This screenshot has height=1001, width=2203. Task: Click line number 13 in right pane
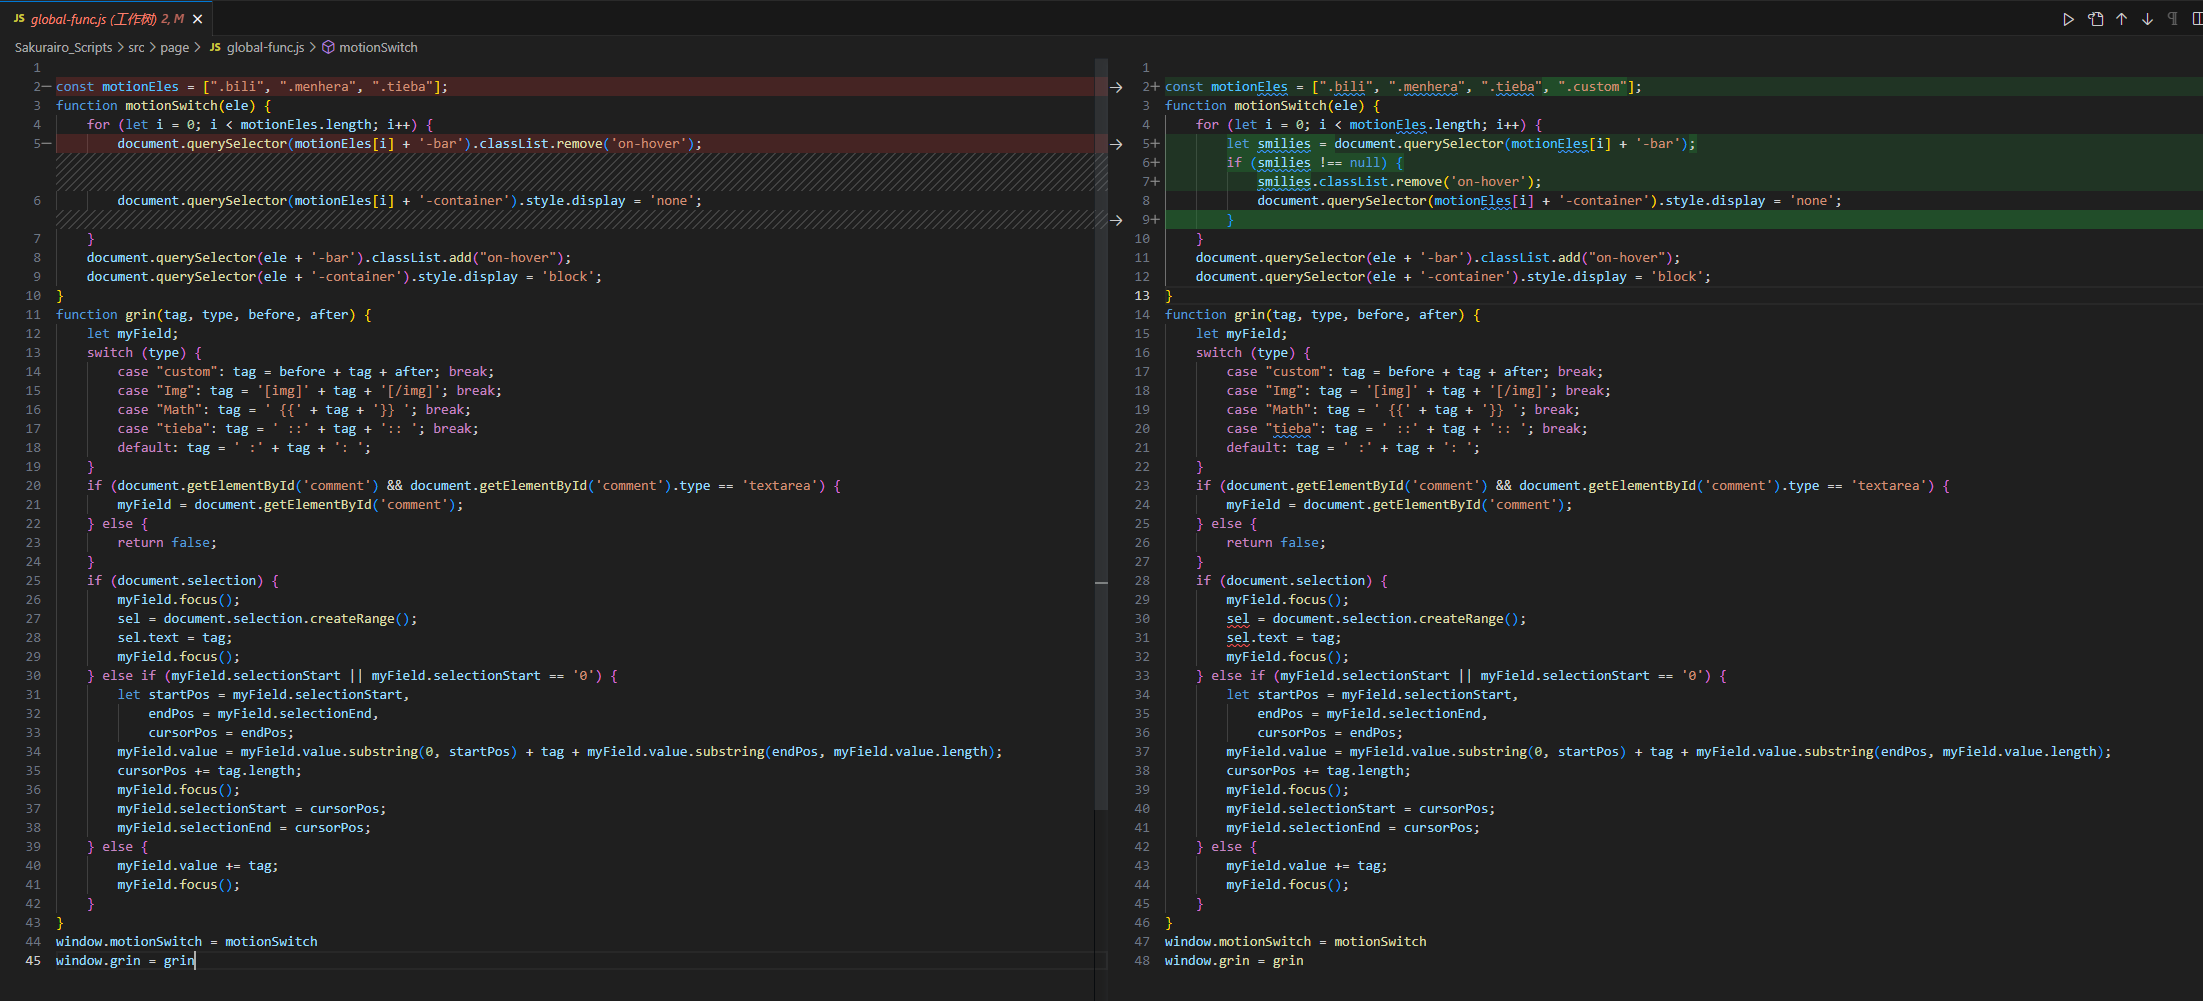coord(1142,296)
